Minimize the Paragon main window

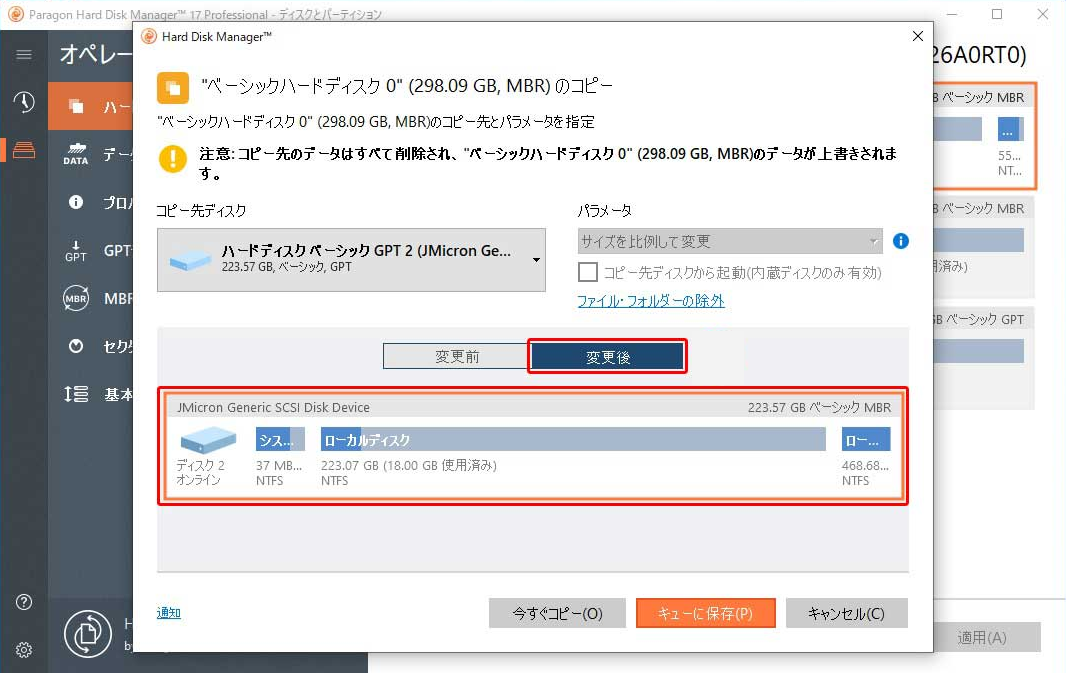click(952, 14)
